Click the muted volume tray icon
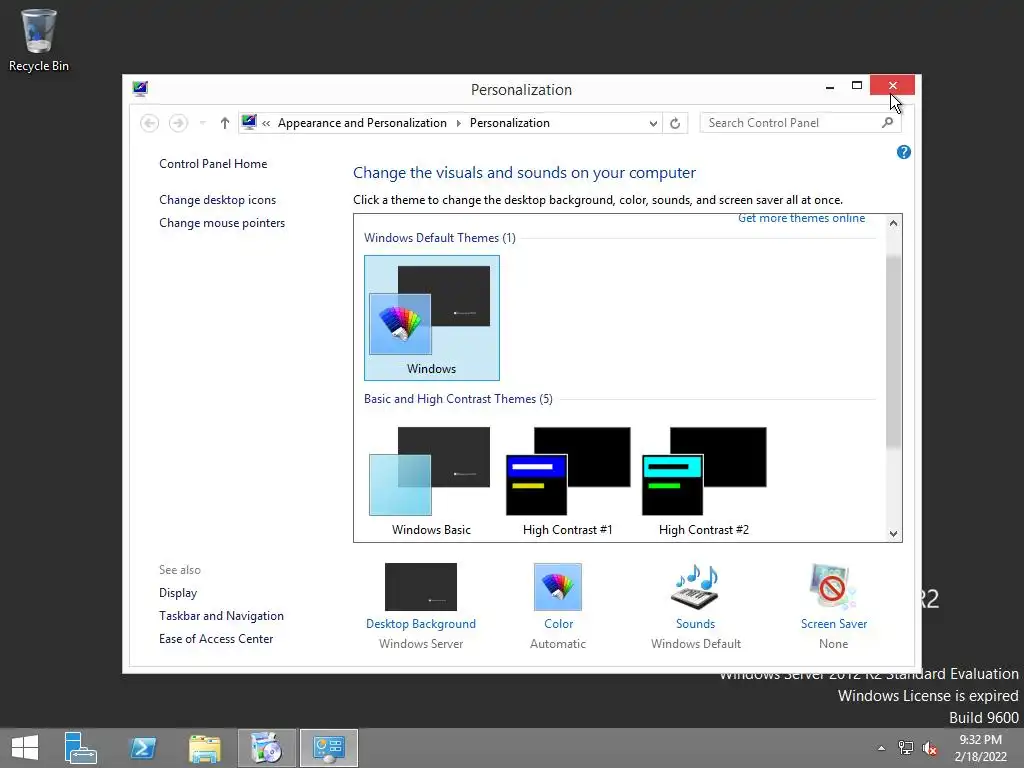The image size is (1024, 768). (x=930, y=748)
